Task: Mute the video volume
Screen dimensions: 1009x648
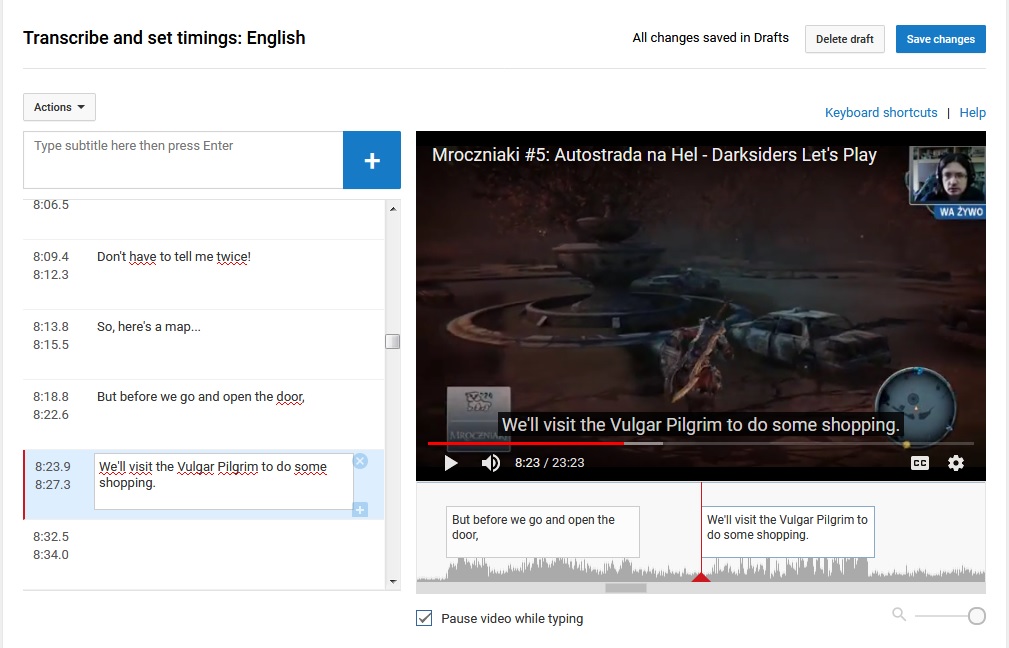Action: click(x=490, y=463)
